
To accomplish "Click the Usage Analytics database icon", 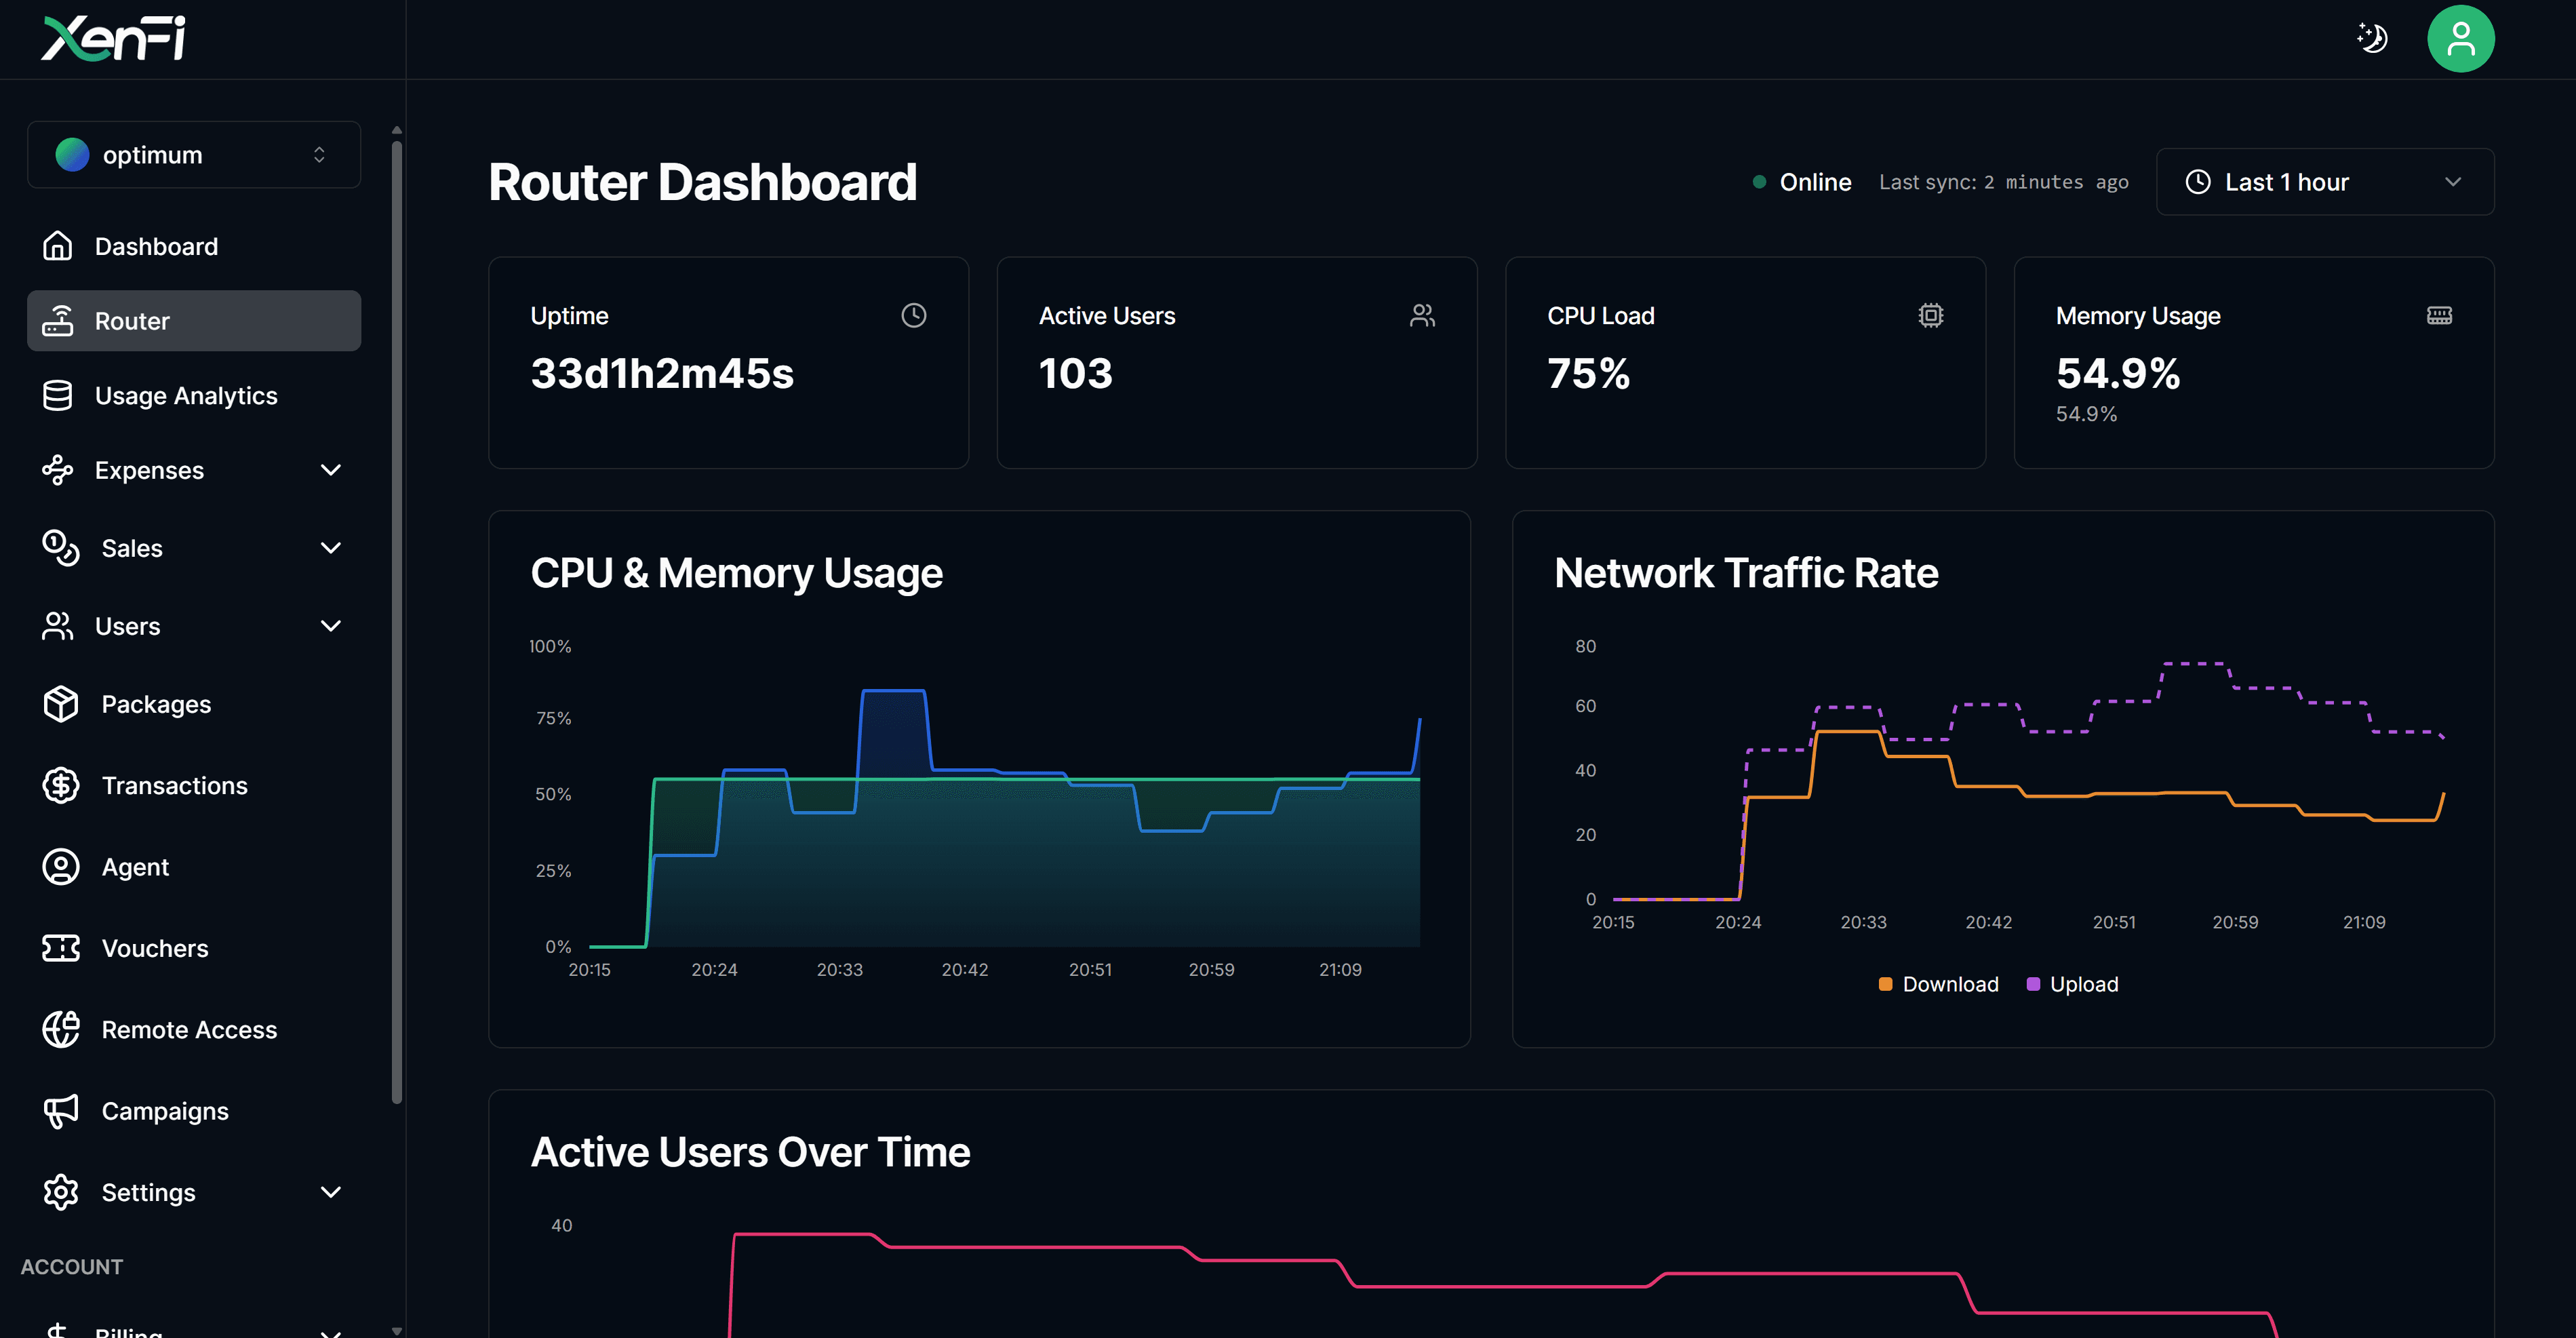I will tap(58, 396).
